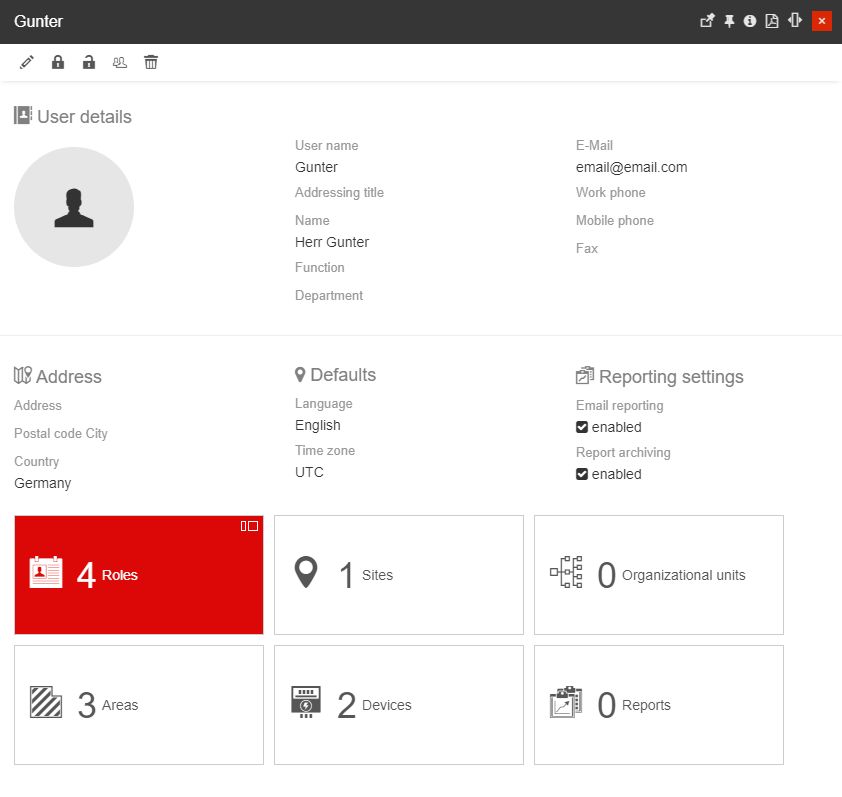Export the user details as PDF

[772, 21]
